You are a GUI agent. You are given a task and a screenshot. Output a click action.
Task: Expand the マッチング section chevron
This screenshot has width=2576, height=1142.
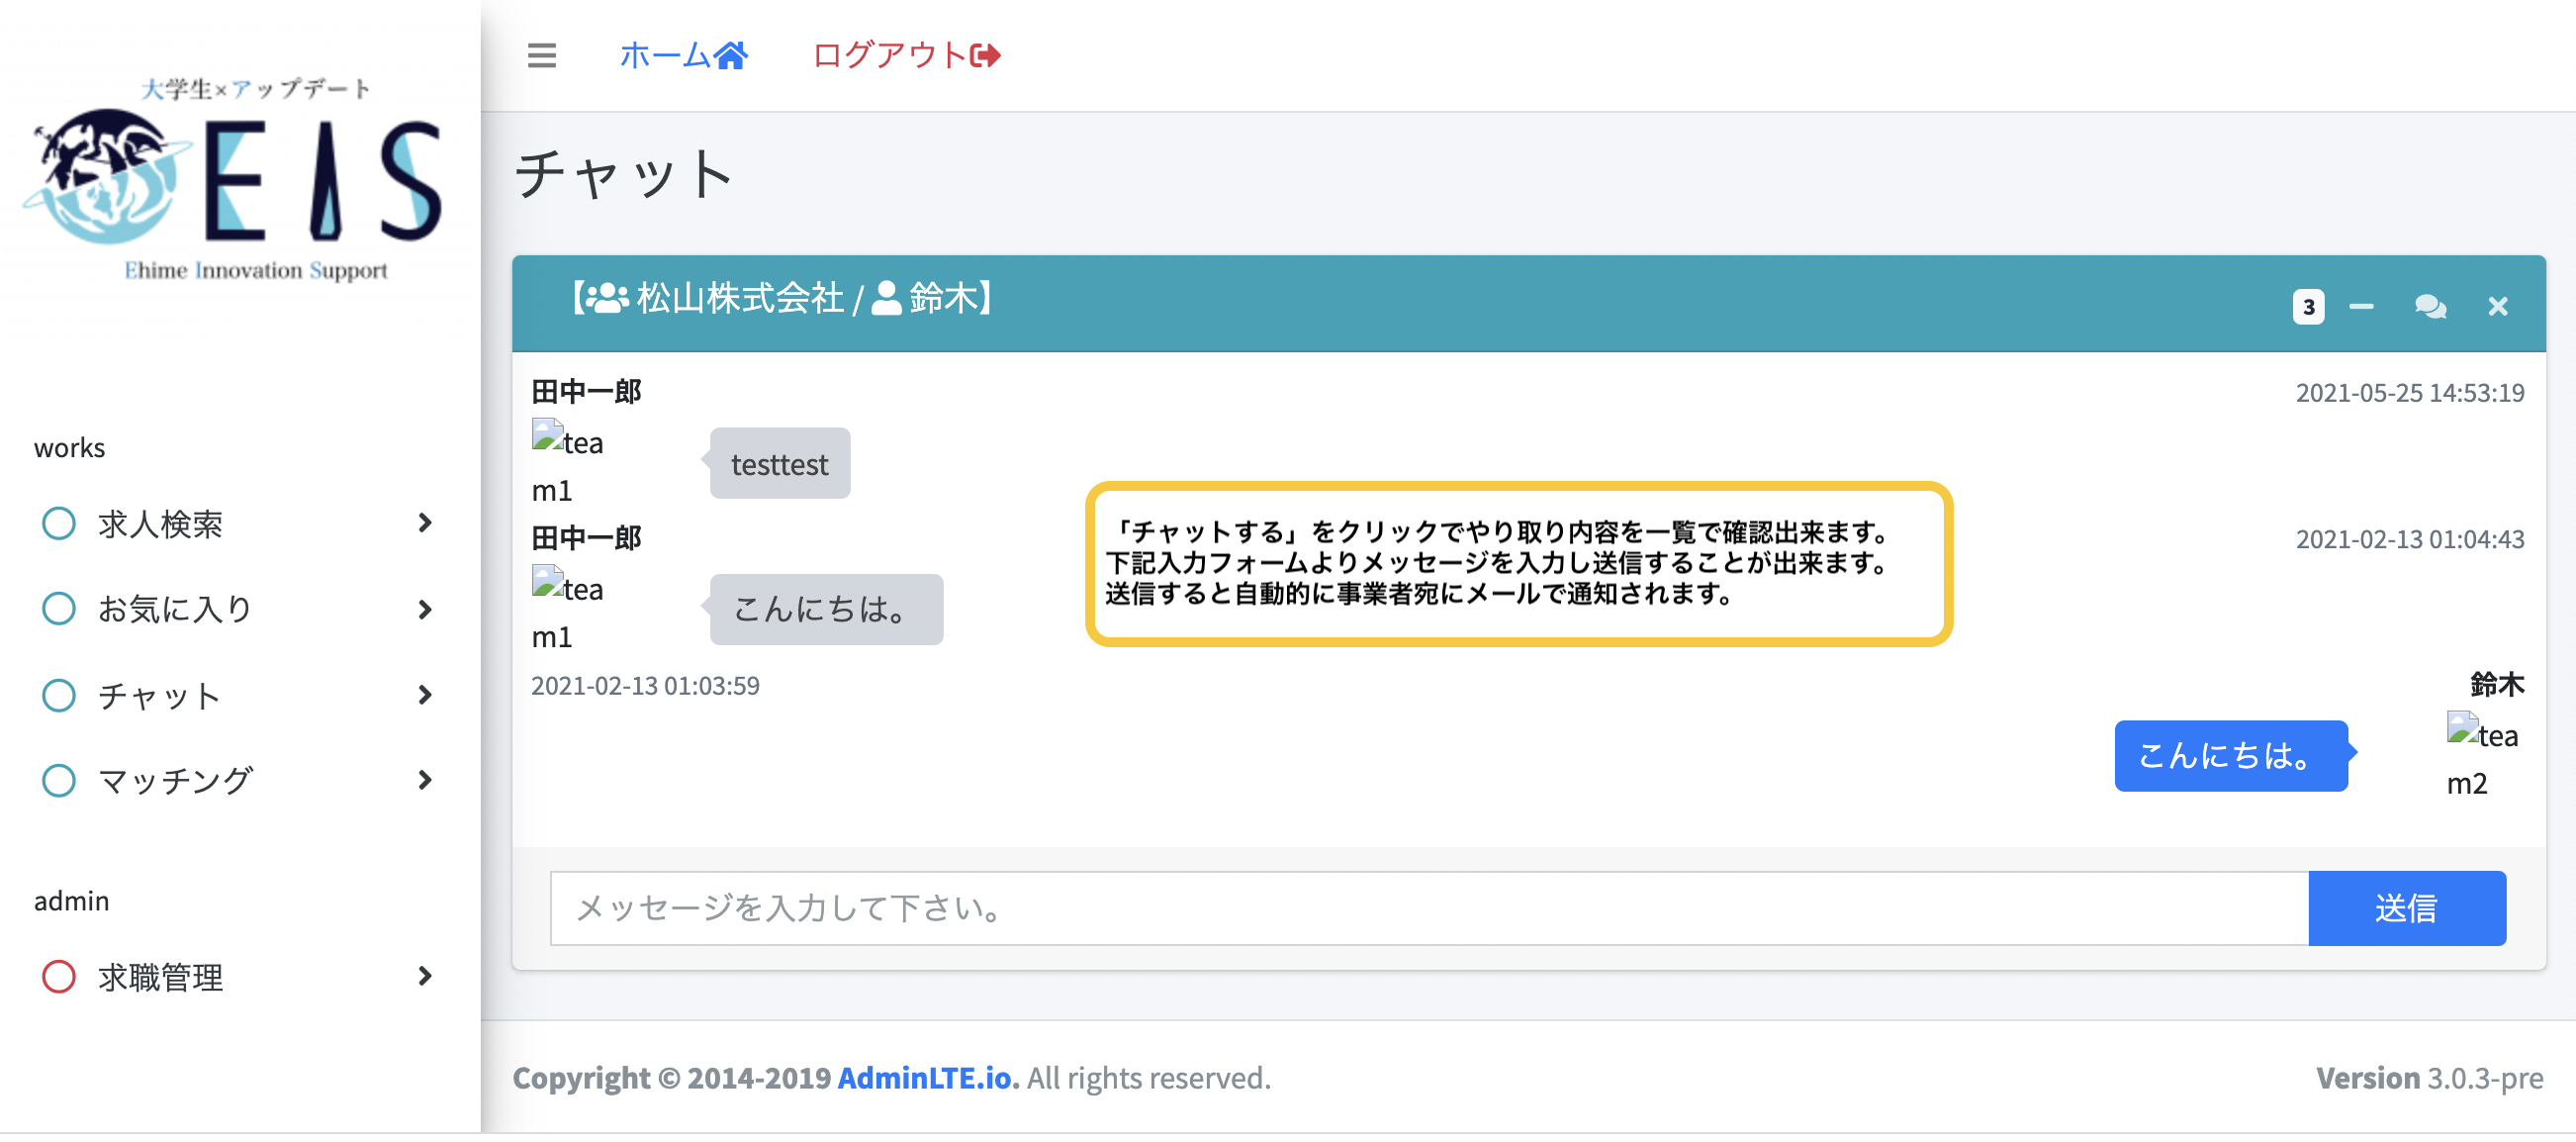point(428,780)
